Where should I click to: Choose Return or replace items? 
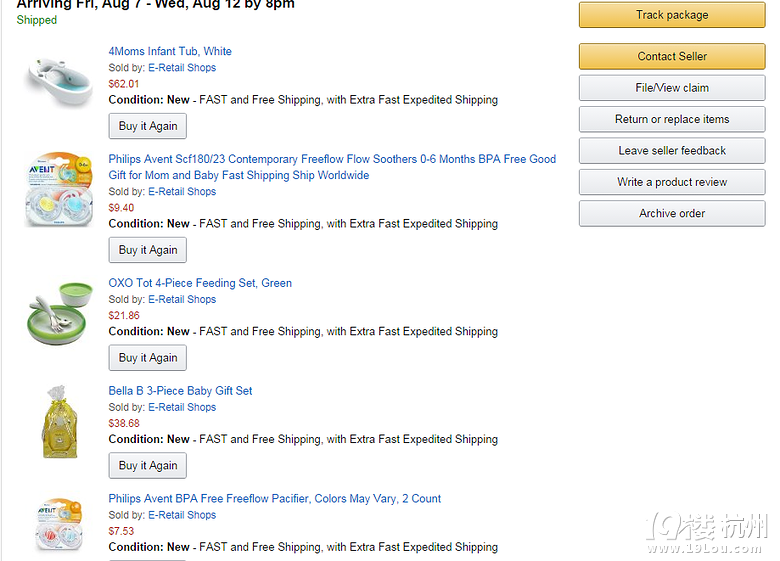pyautogui.click(x=672, y=119)
